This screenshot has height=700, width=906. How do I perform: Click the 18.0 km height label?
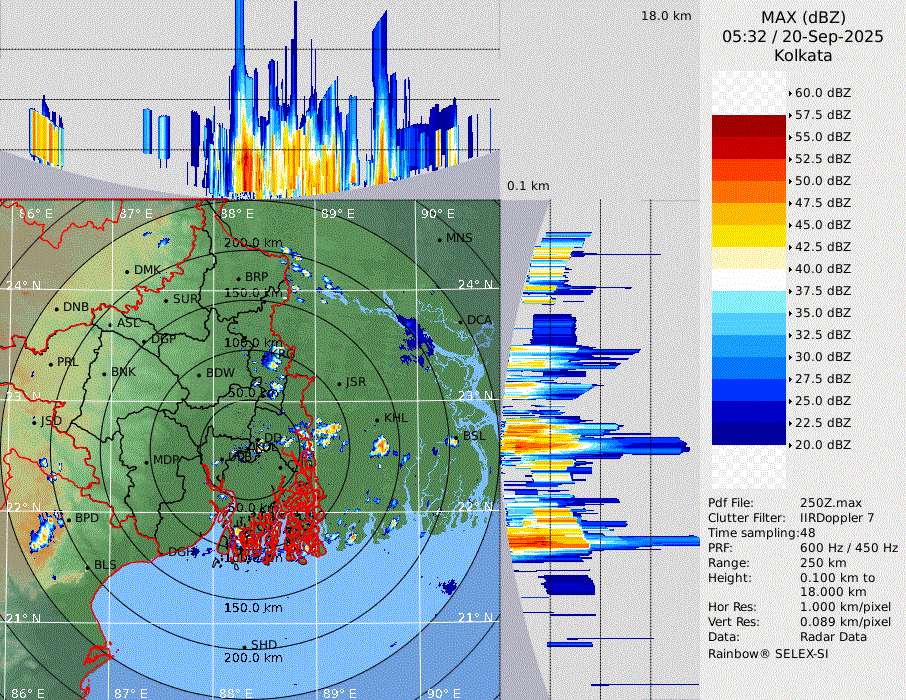pyautogui.click(x=666, y=16)
